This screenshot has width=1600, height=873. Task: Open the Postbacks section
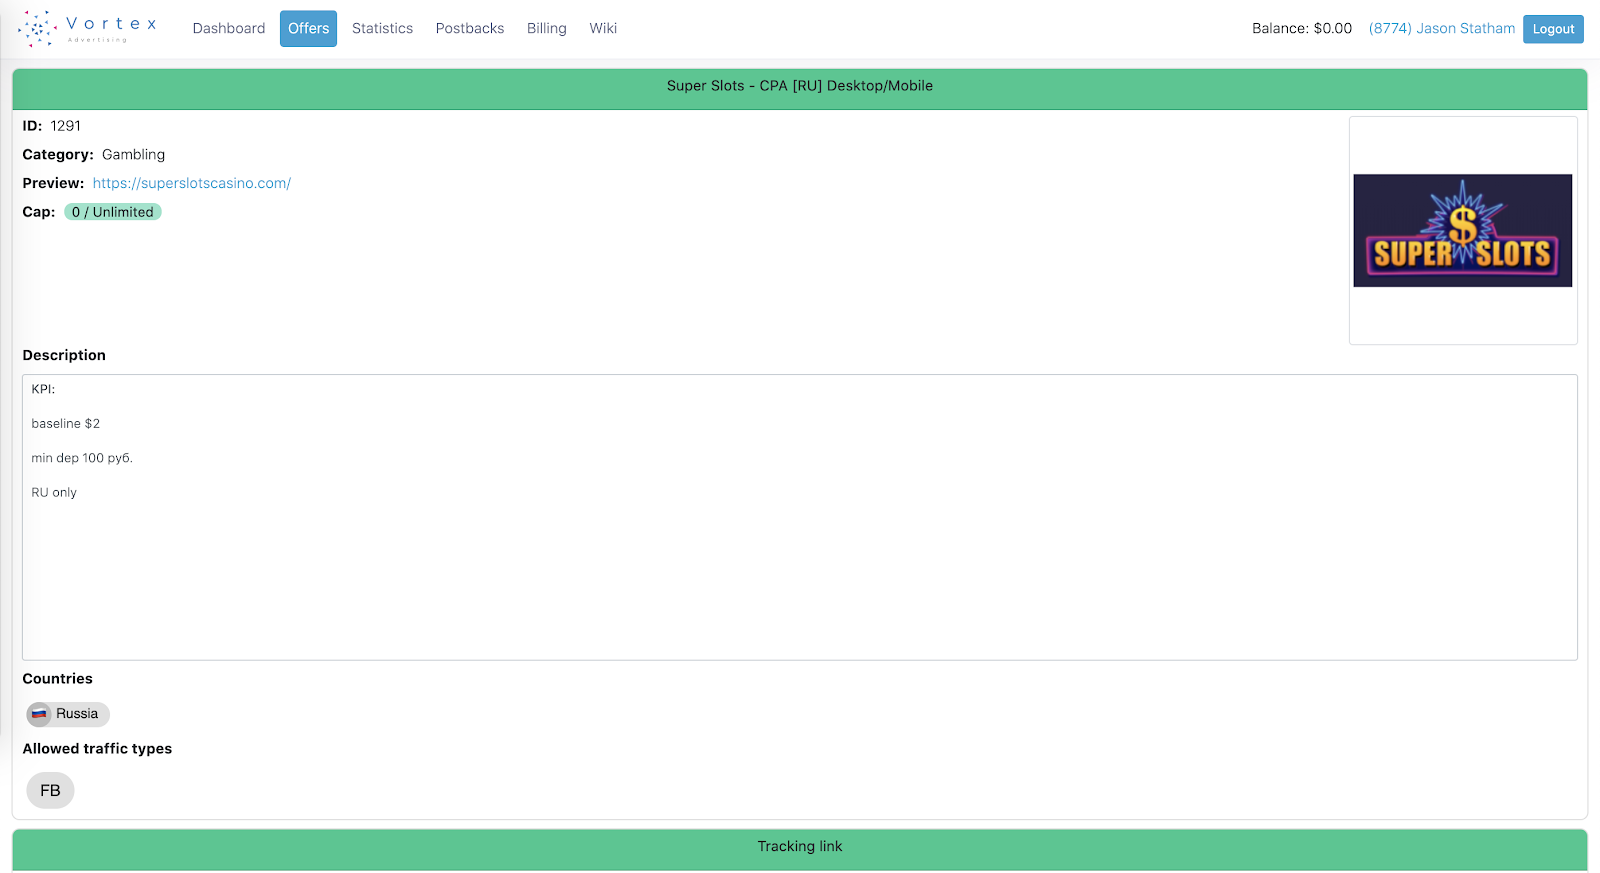point(470,29)
